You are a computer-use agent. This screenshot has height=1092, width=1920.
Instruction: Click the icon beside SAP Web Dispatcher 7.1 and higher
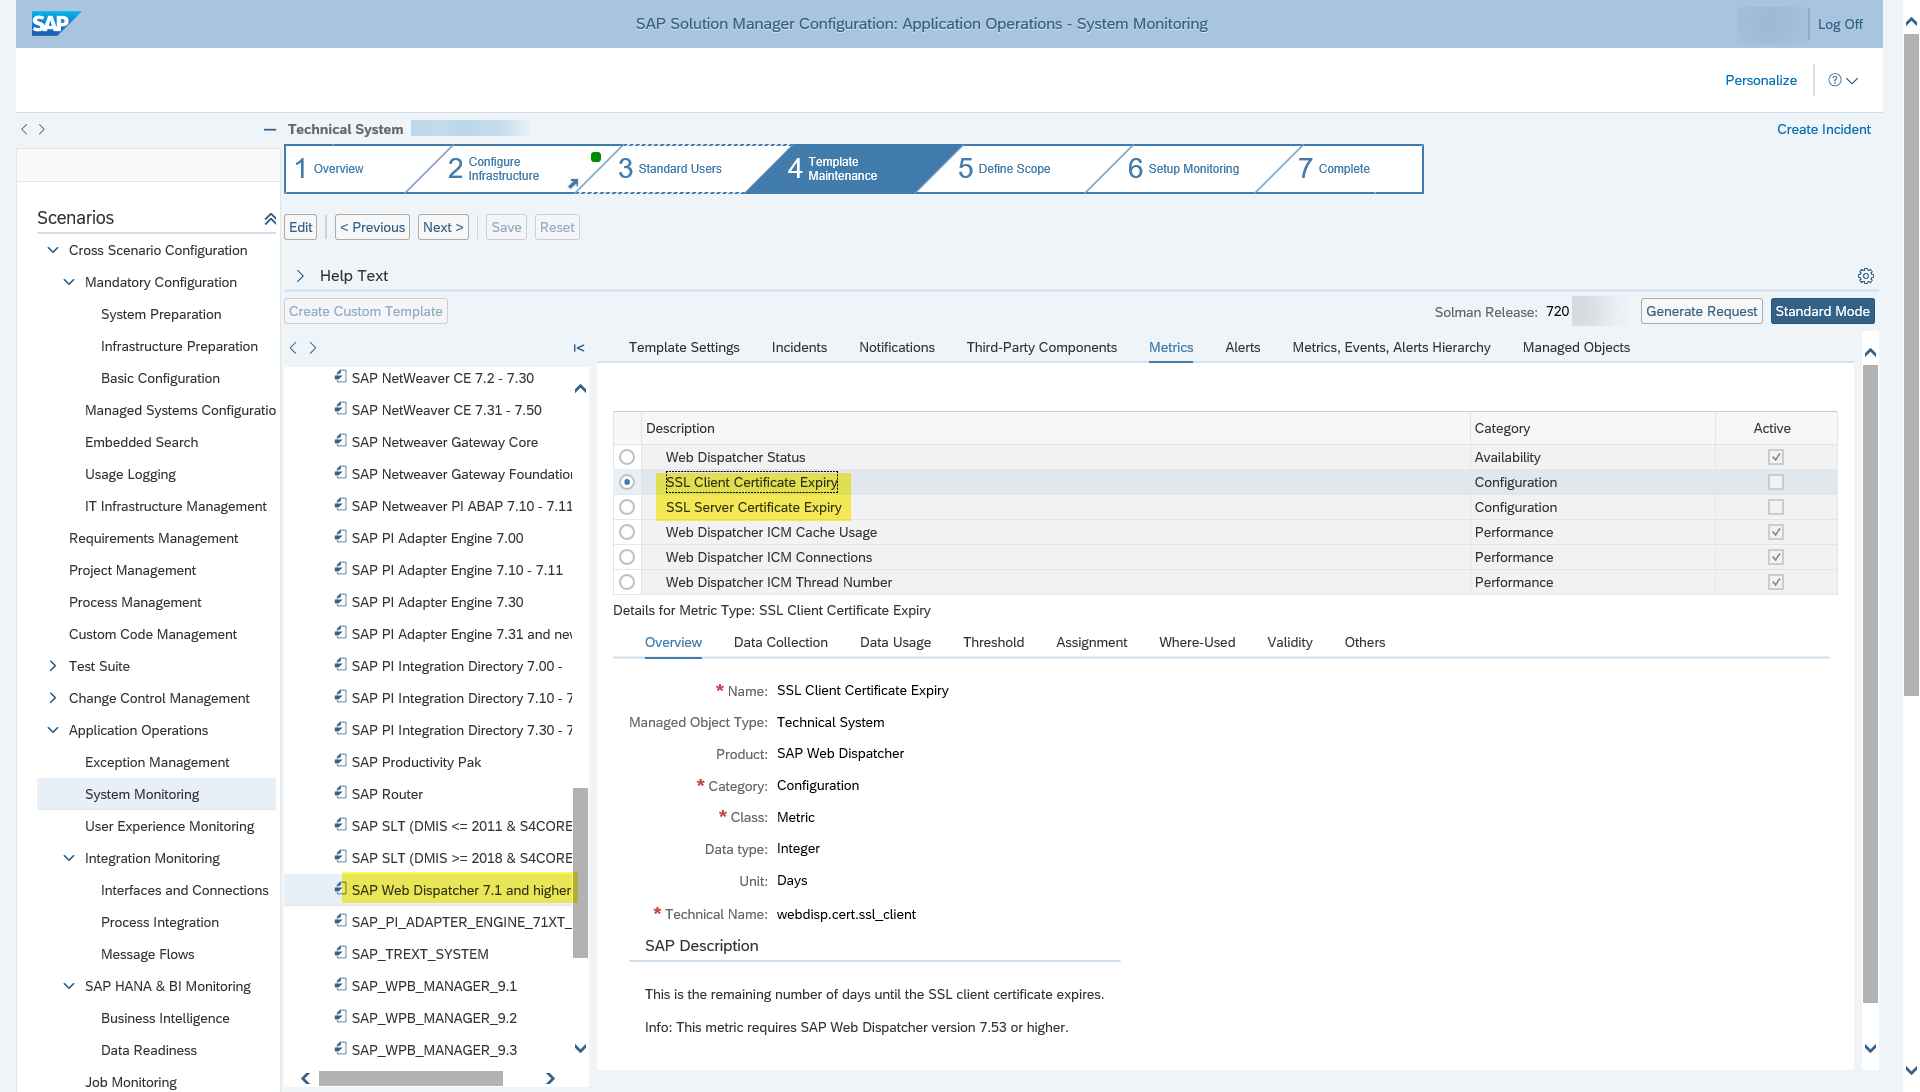[340, 889]
